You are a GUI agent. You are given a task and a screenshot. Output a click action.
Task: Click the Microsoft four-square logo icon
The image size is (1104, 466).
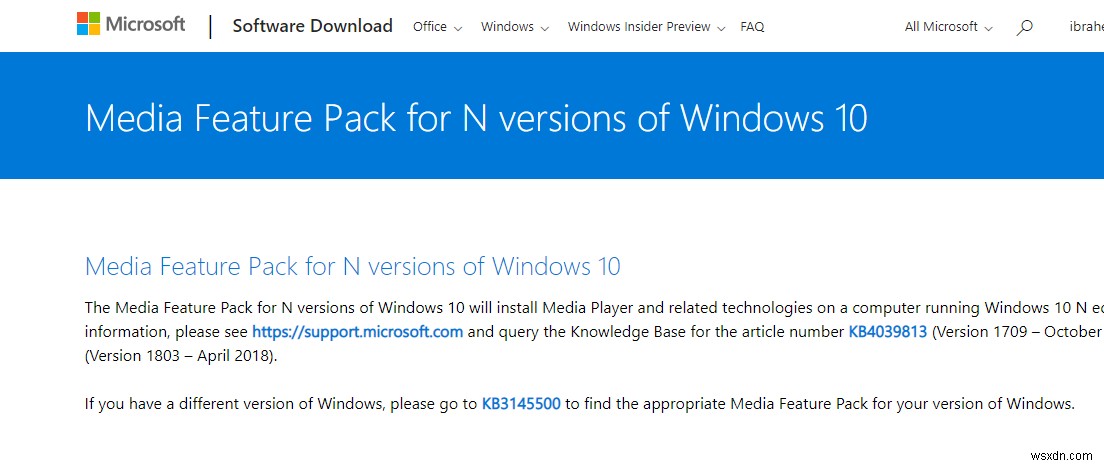[x=89, y=25]
